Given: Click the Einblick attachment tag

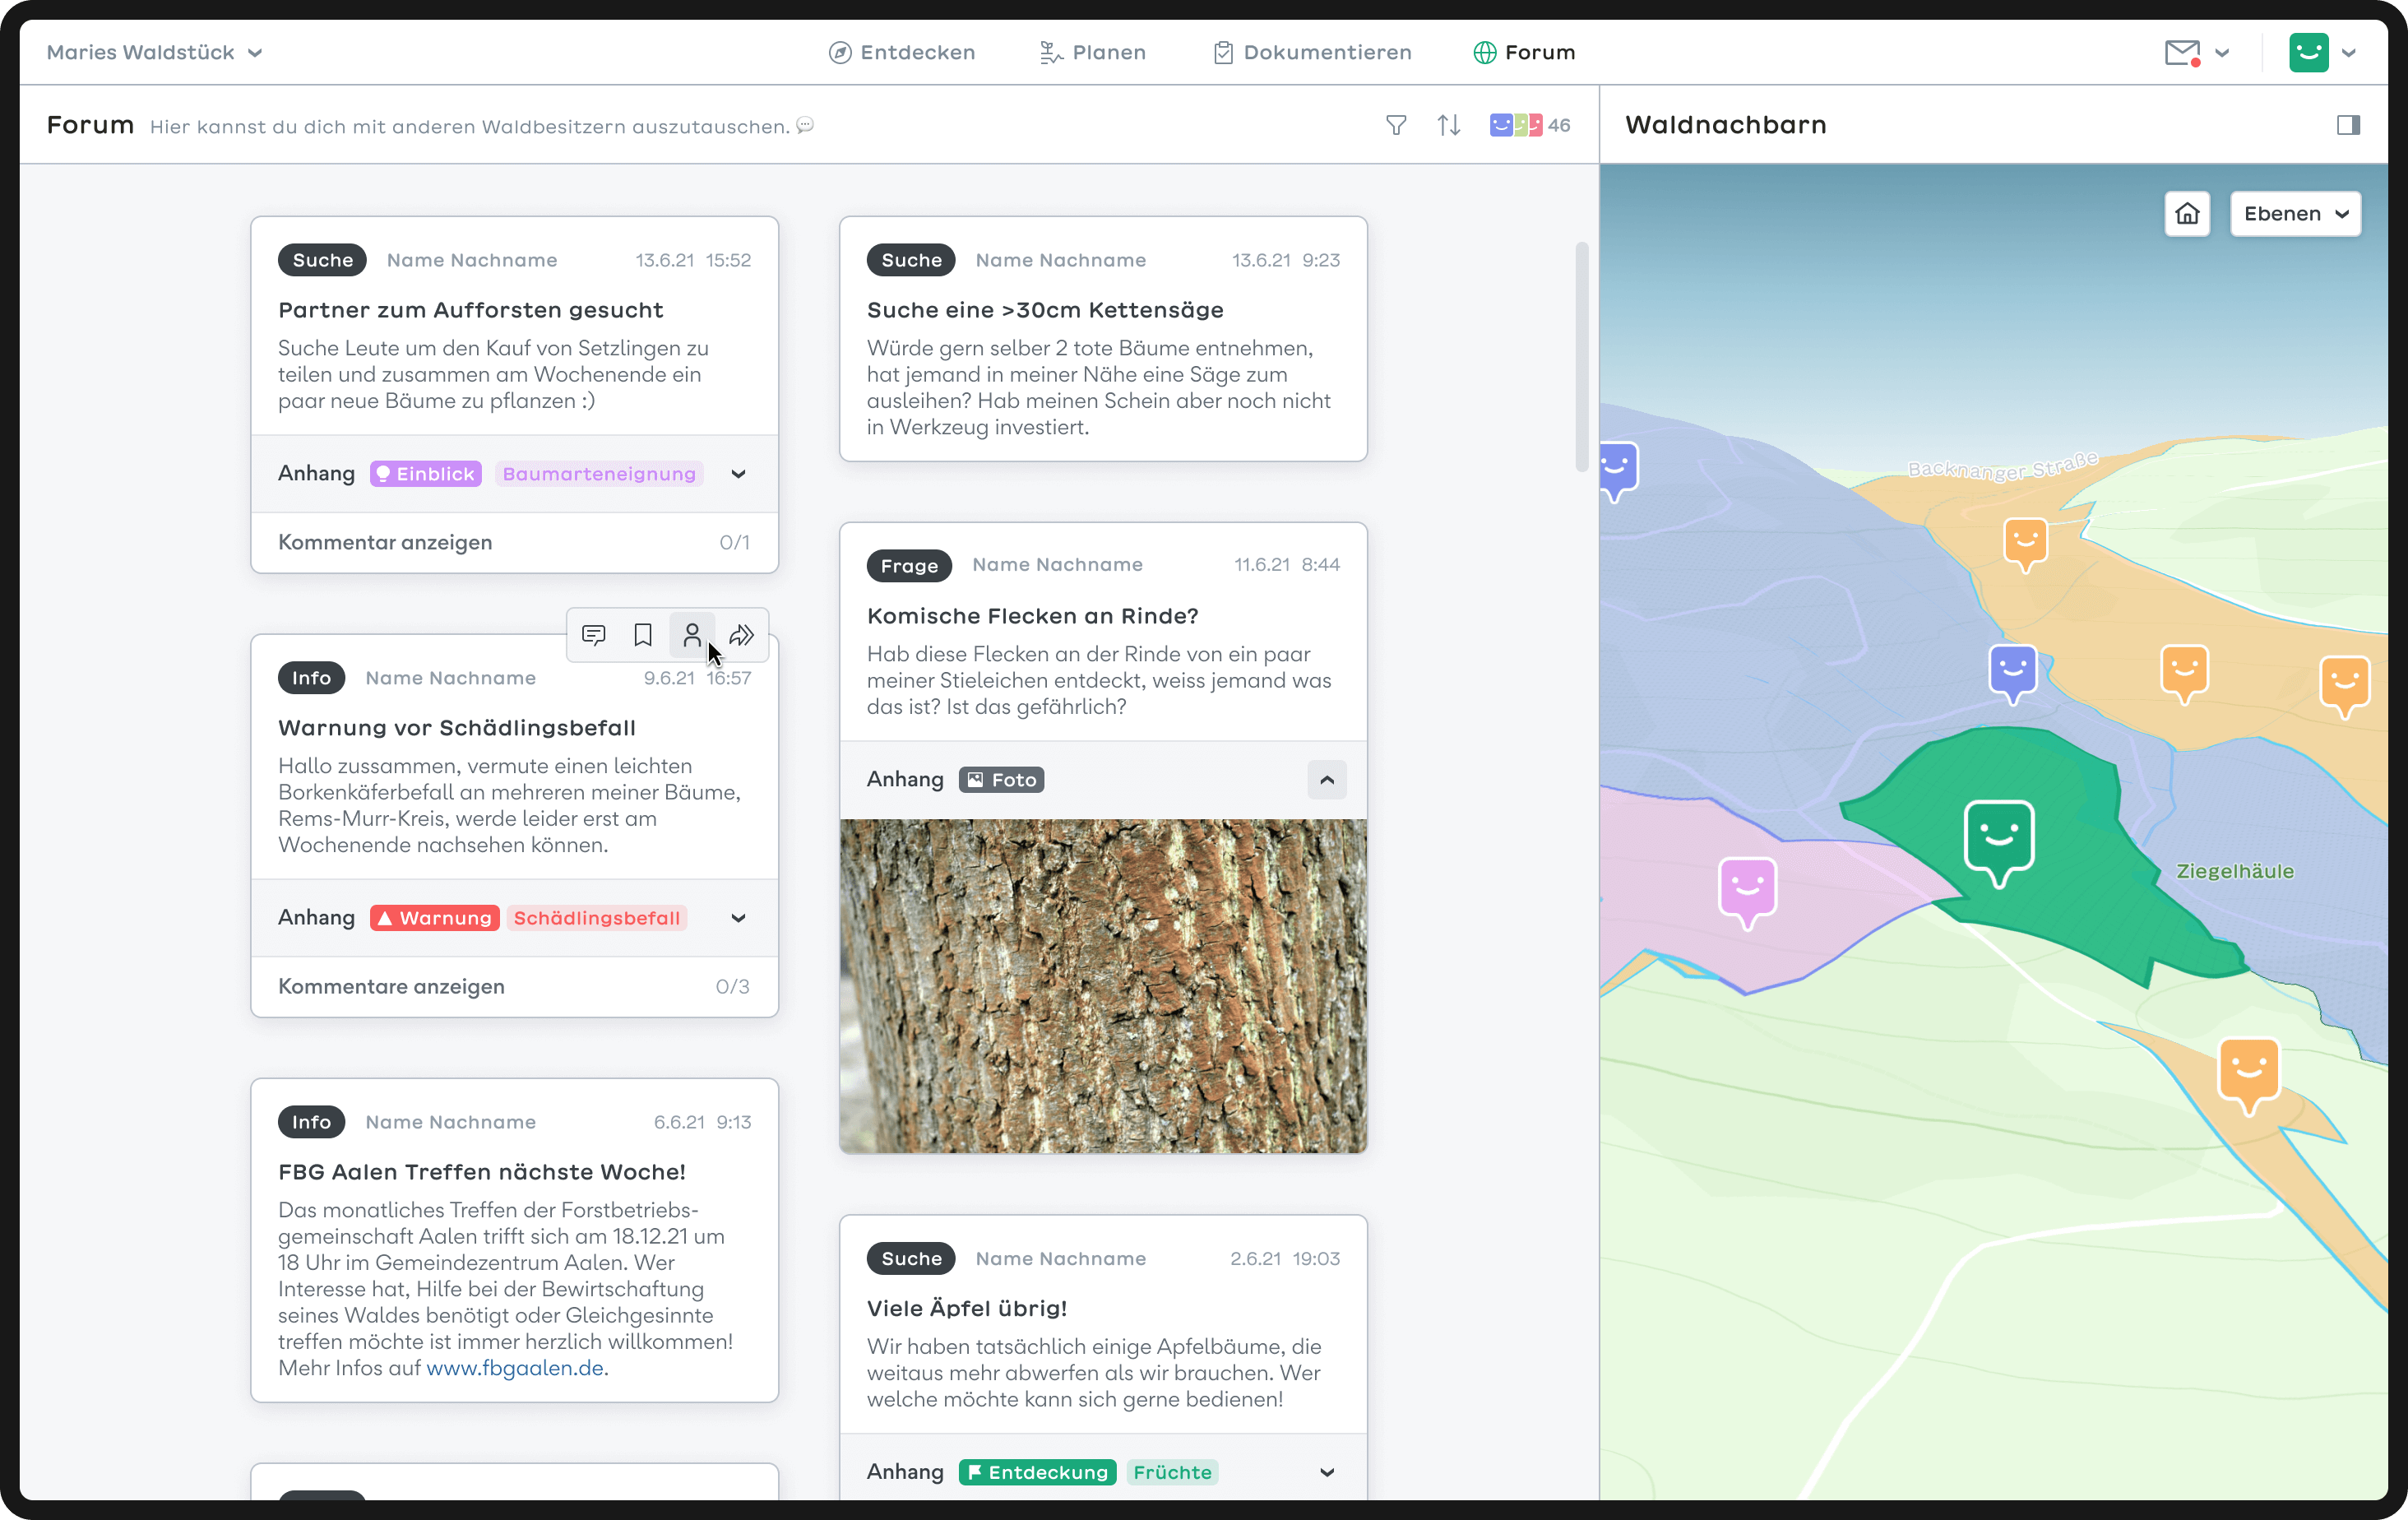Looking at the screenshot, I should (425, 474).
